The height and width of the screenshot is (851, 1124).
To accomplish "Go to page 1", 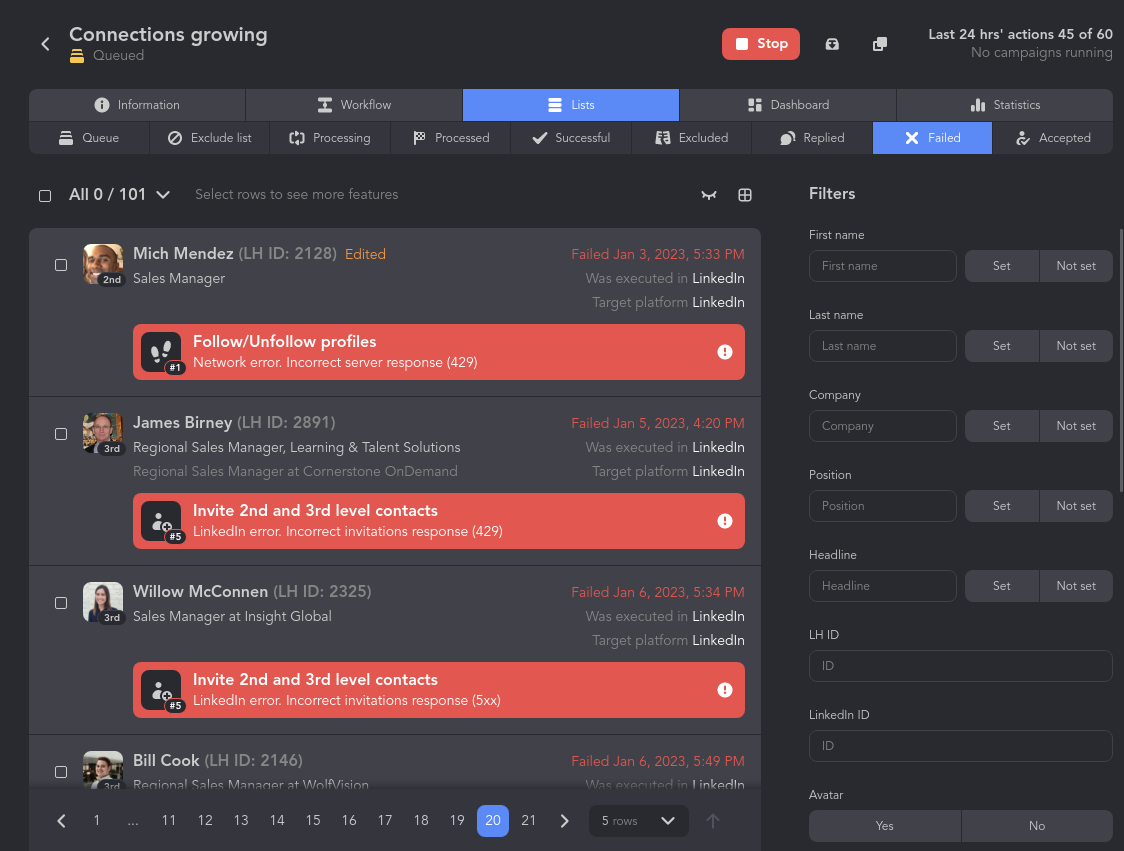I will tap(97, 821).
